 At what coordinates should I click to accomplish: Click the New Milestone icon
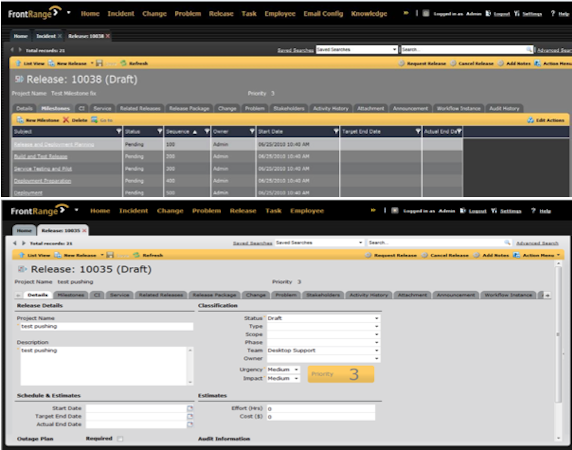point(20,120)
